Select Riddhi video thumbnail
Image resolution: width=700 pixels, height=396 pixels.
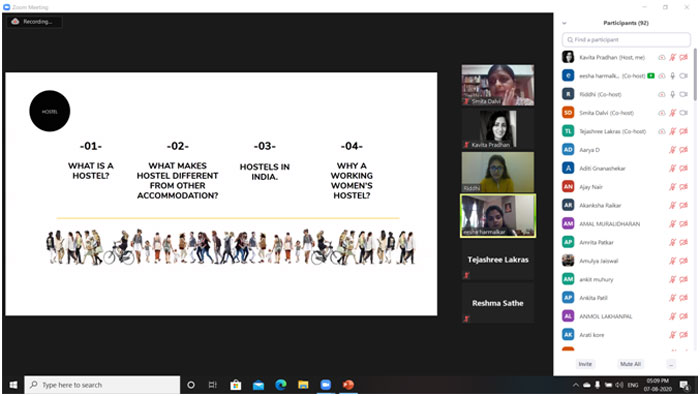[x=498, y=172]
